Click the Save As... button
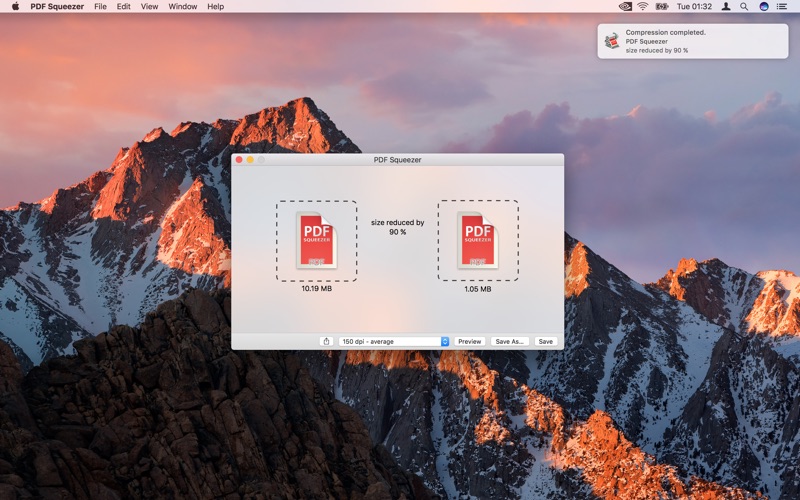This screenshot has height=500, width=800. (509, 341)
